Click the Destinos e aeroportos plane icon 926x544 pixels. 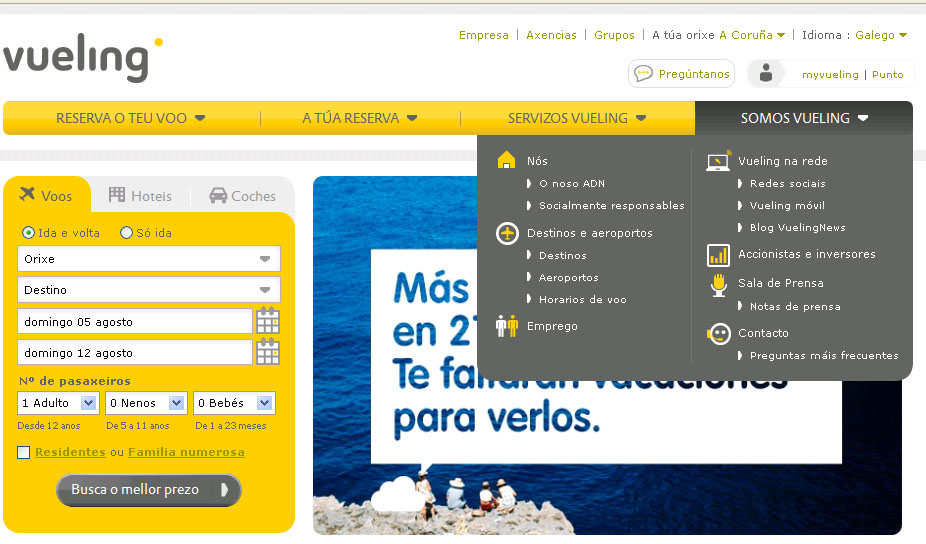click(507, 233)
